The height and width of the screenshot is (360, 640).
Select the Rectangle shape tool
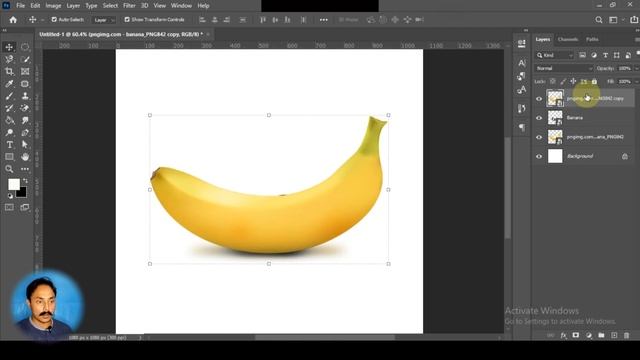(9, 157)
